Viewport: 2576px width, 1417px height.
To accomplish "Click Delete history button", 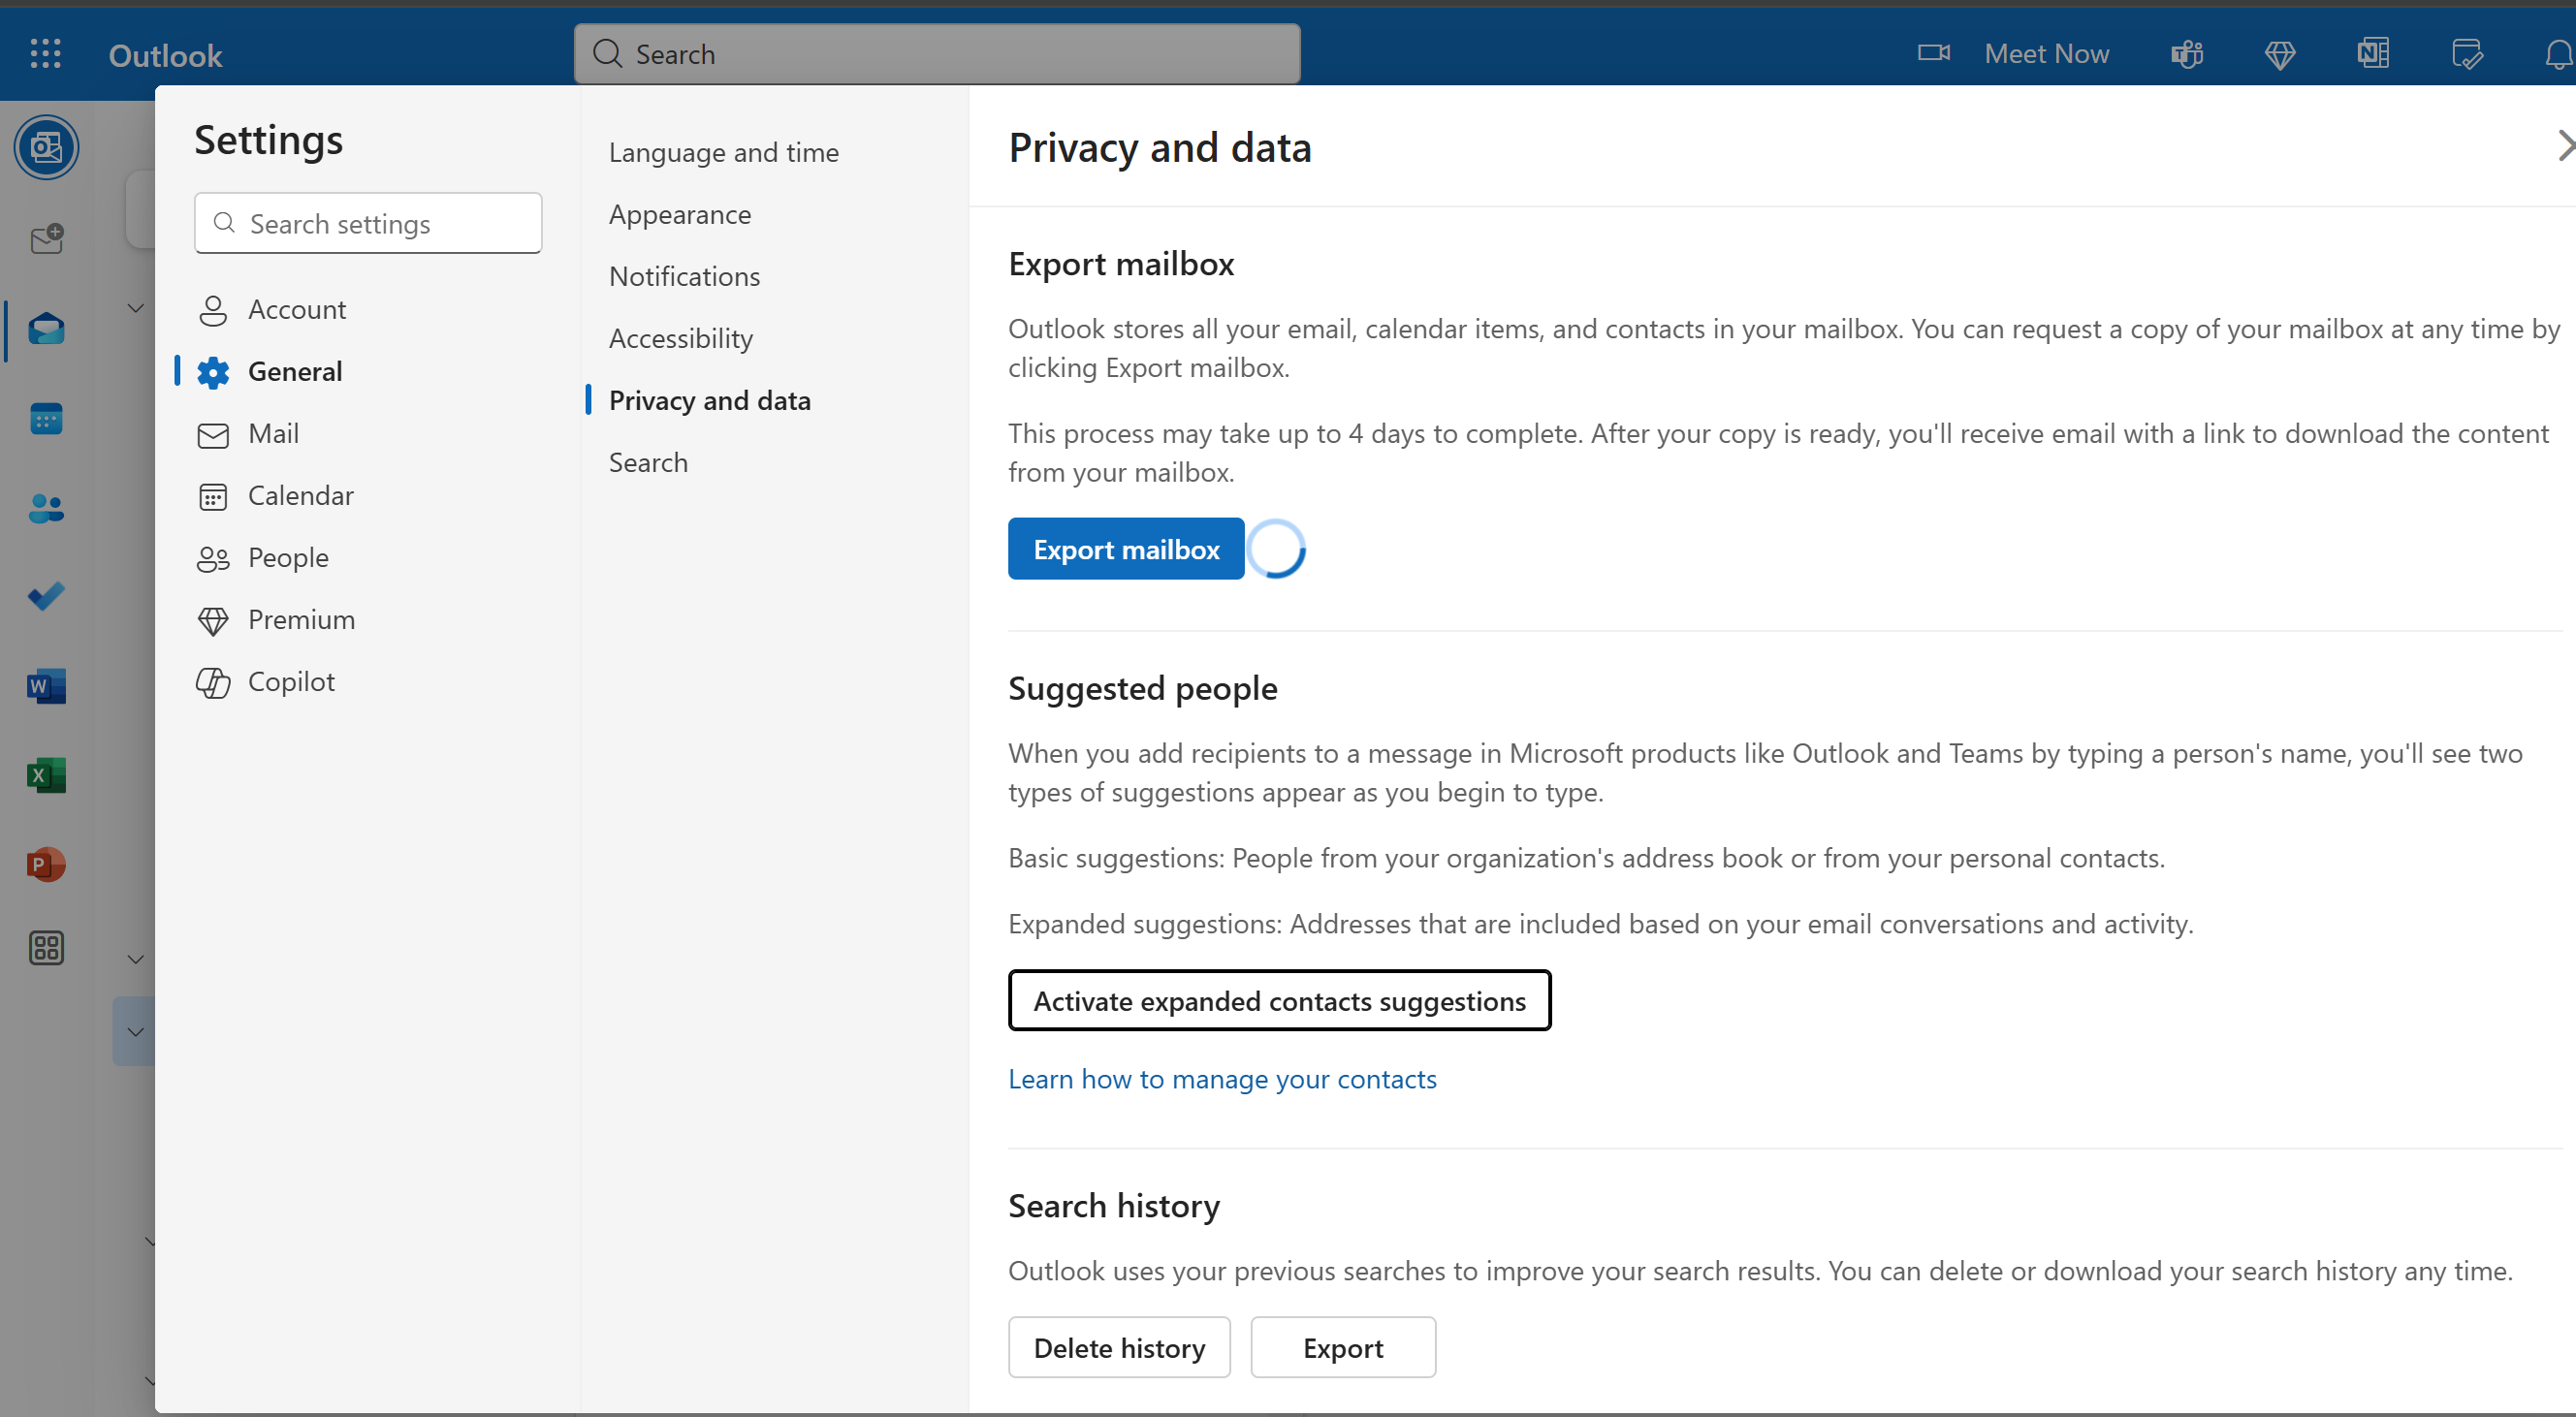I will coord(1119,1349).
